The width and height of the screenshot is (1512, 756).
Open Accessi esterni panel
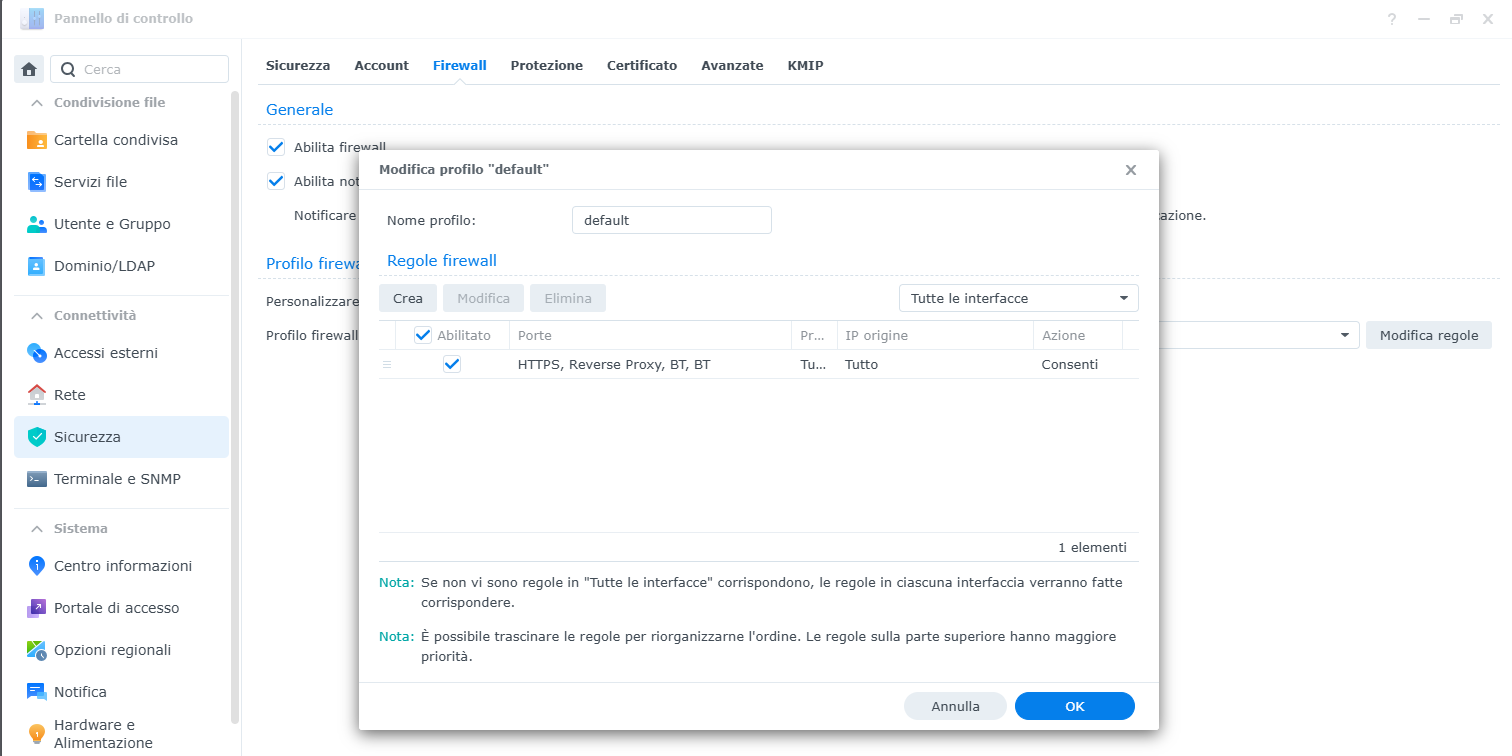click(x=106, y=353)
